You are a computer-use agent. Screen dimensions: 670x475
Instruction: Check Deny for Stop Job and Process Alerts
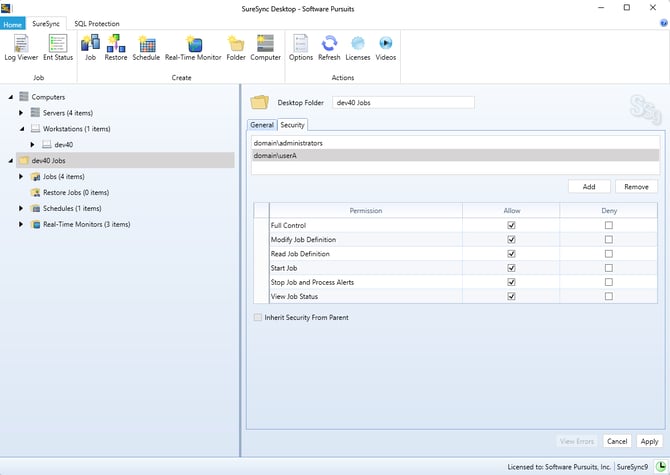point(608,282)
